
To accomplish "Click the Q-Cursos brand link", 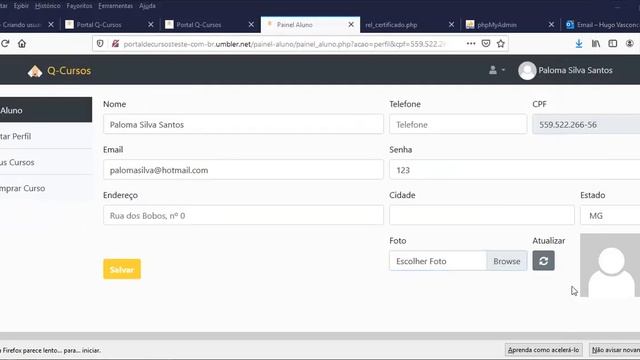I will (69, 71).
